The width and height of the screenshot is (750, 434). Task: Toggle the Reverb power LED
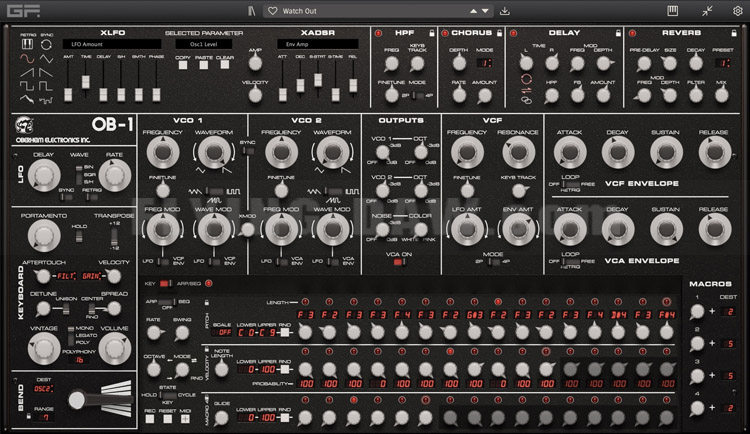(632, 33)
